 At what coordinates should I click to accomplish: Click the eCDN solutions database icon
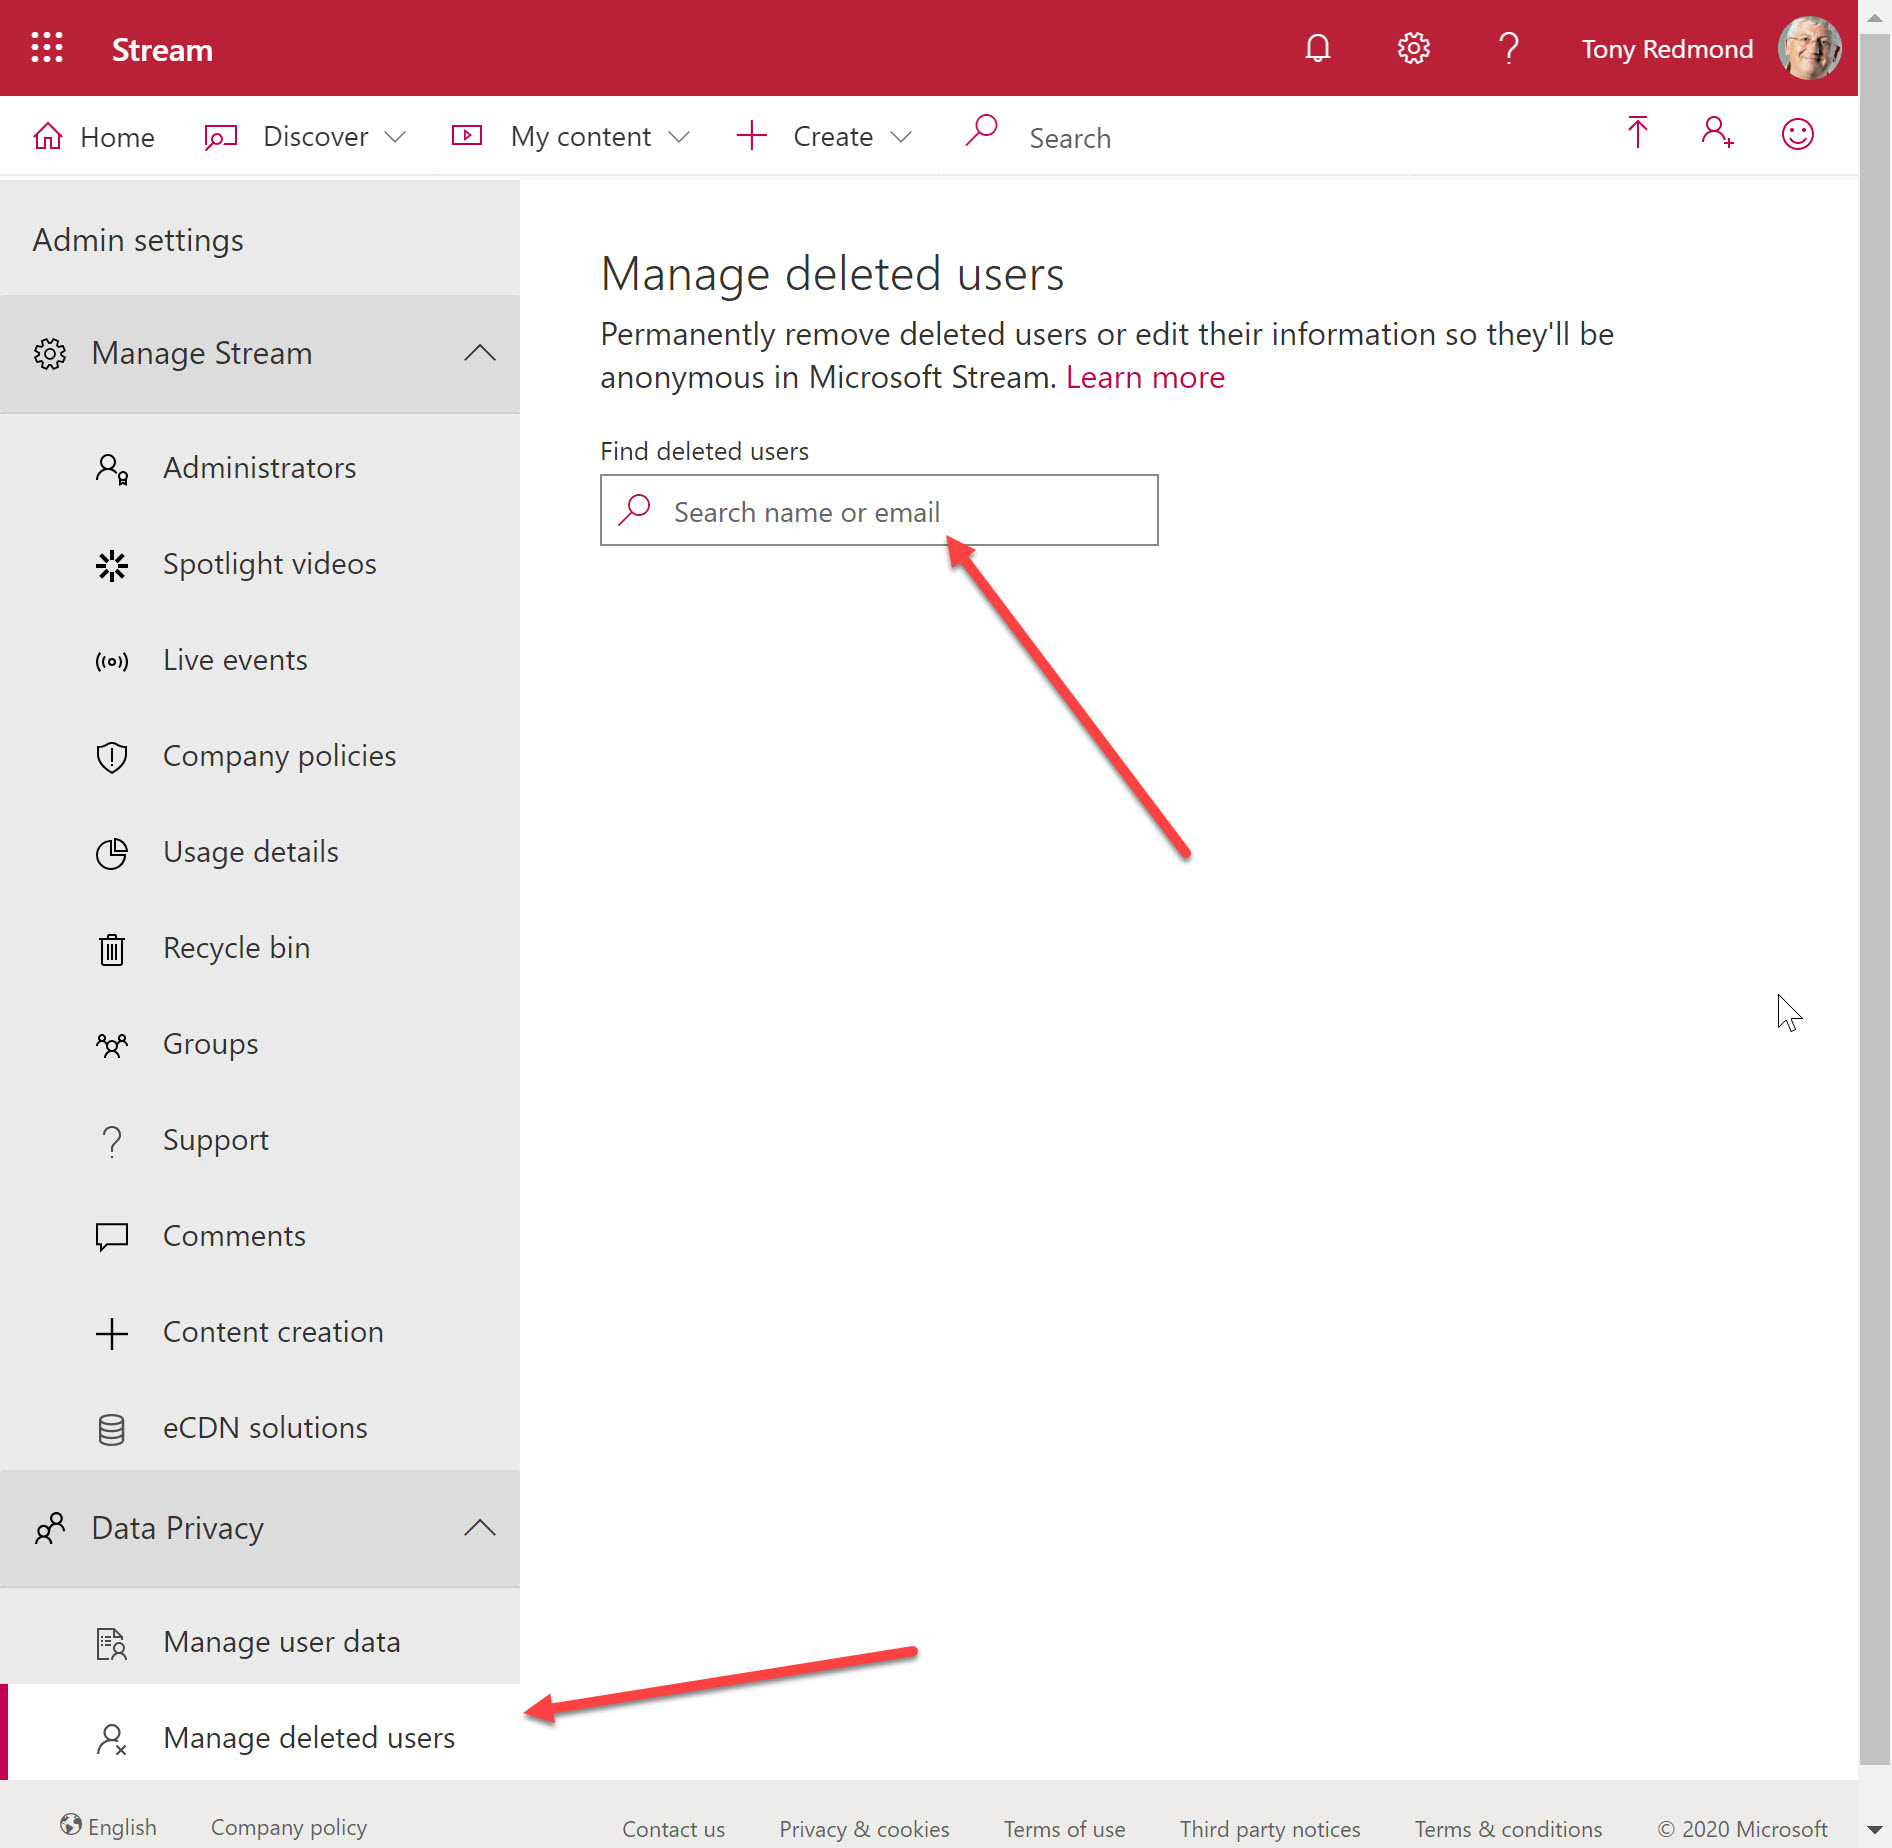(x=112, y=1429)
